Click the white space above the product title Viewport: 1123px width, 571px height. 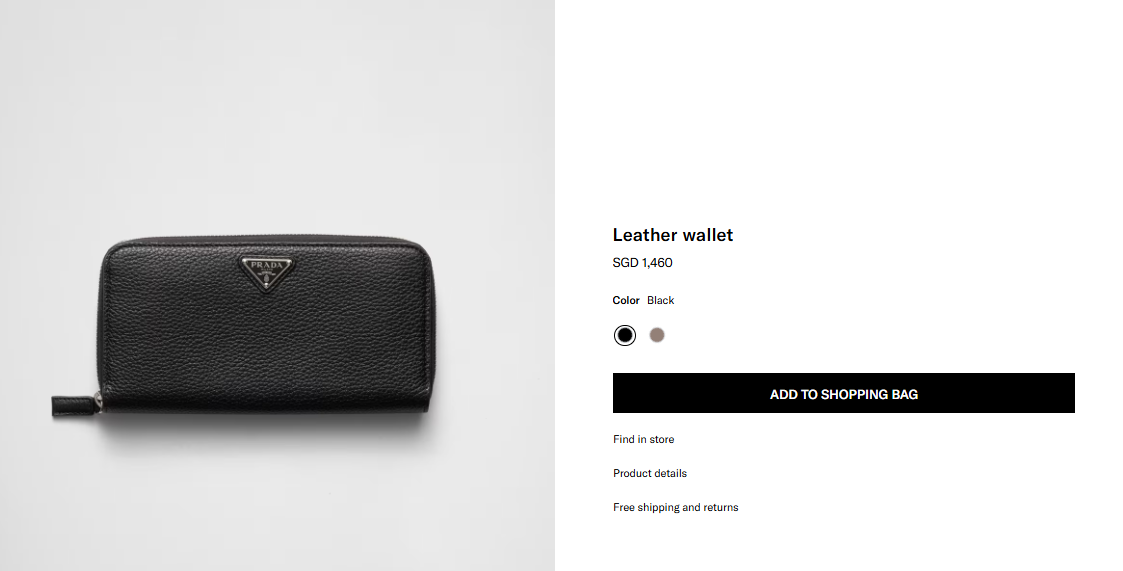click(x=838, y=107)
